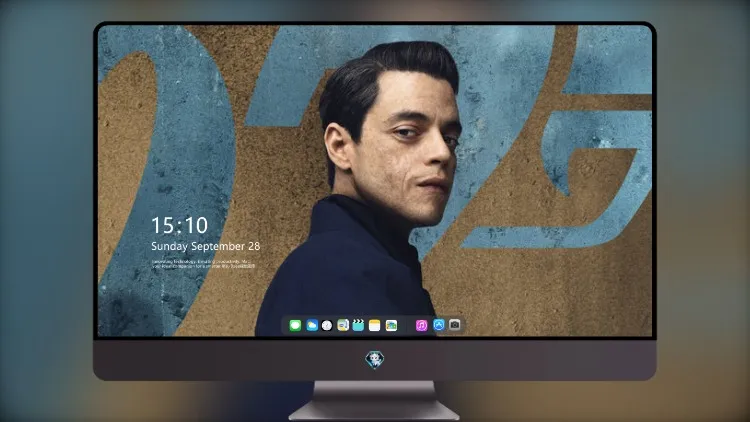Open the yellow Notes app in dock
This screenshot has width=750, height=422.
click(x=375, y=326)
